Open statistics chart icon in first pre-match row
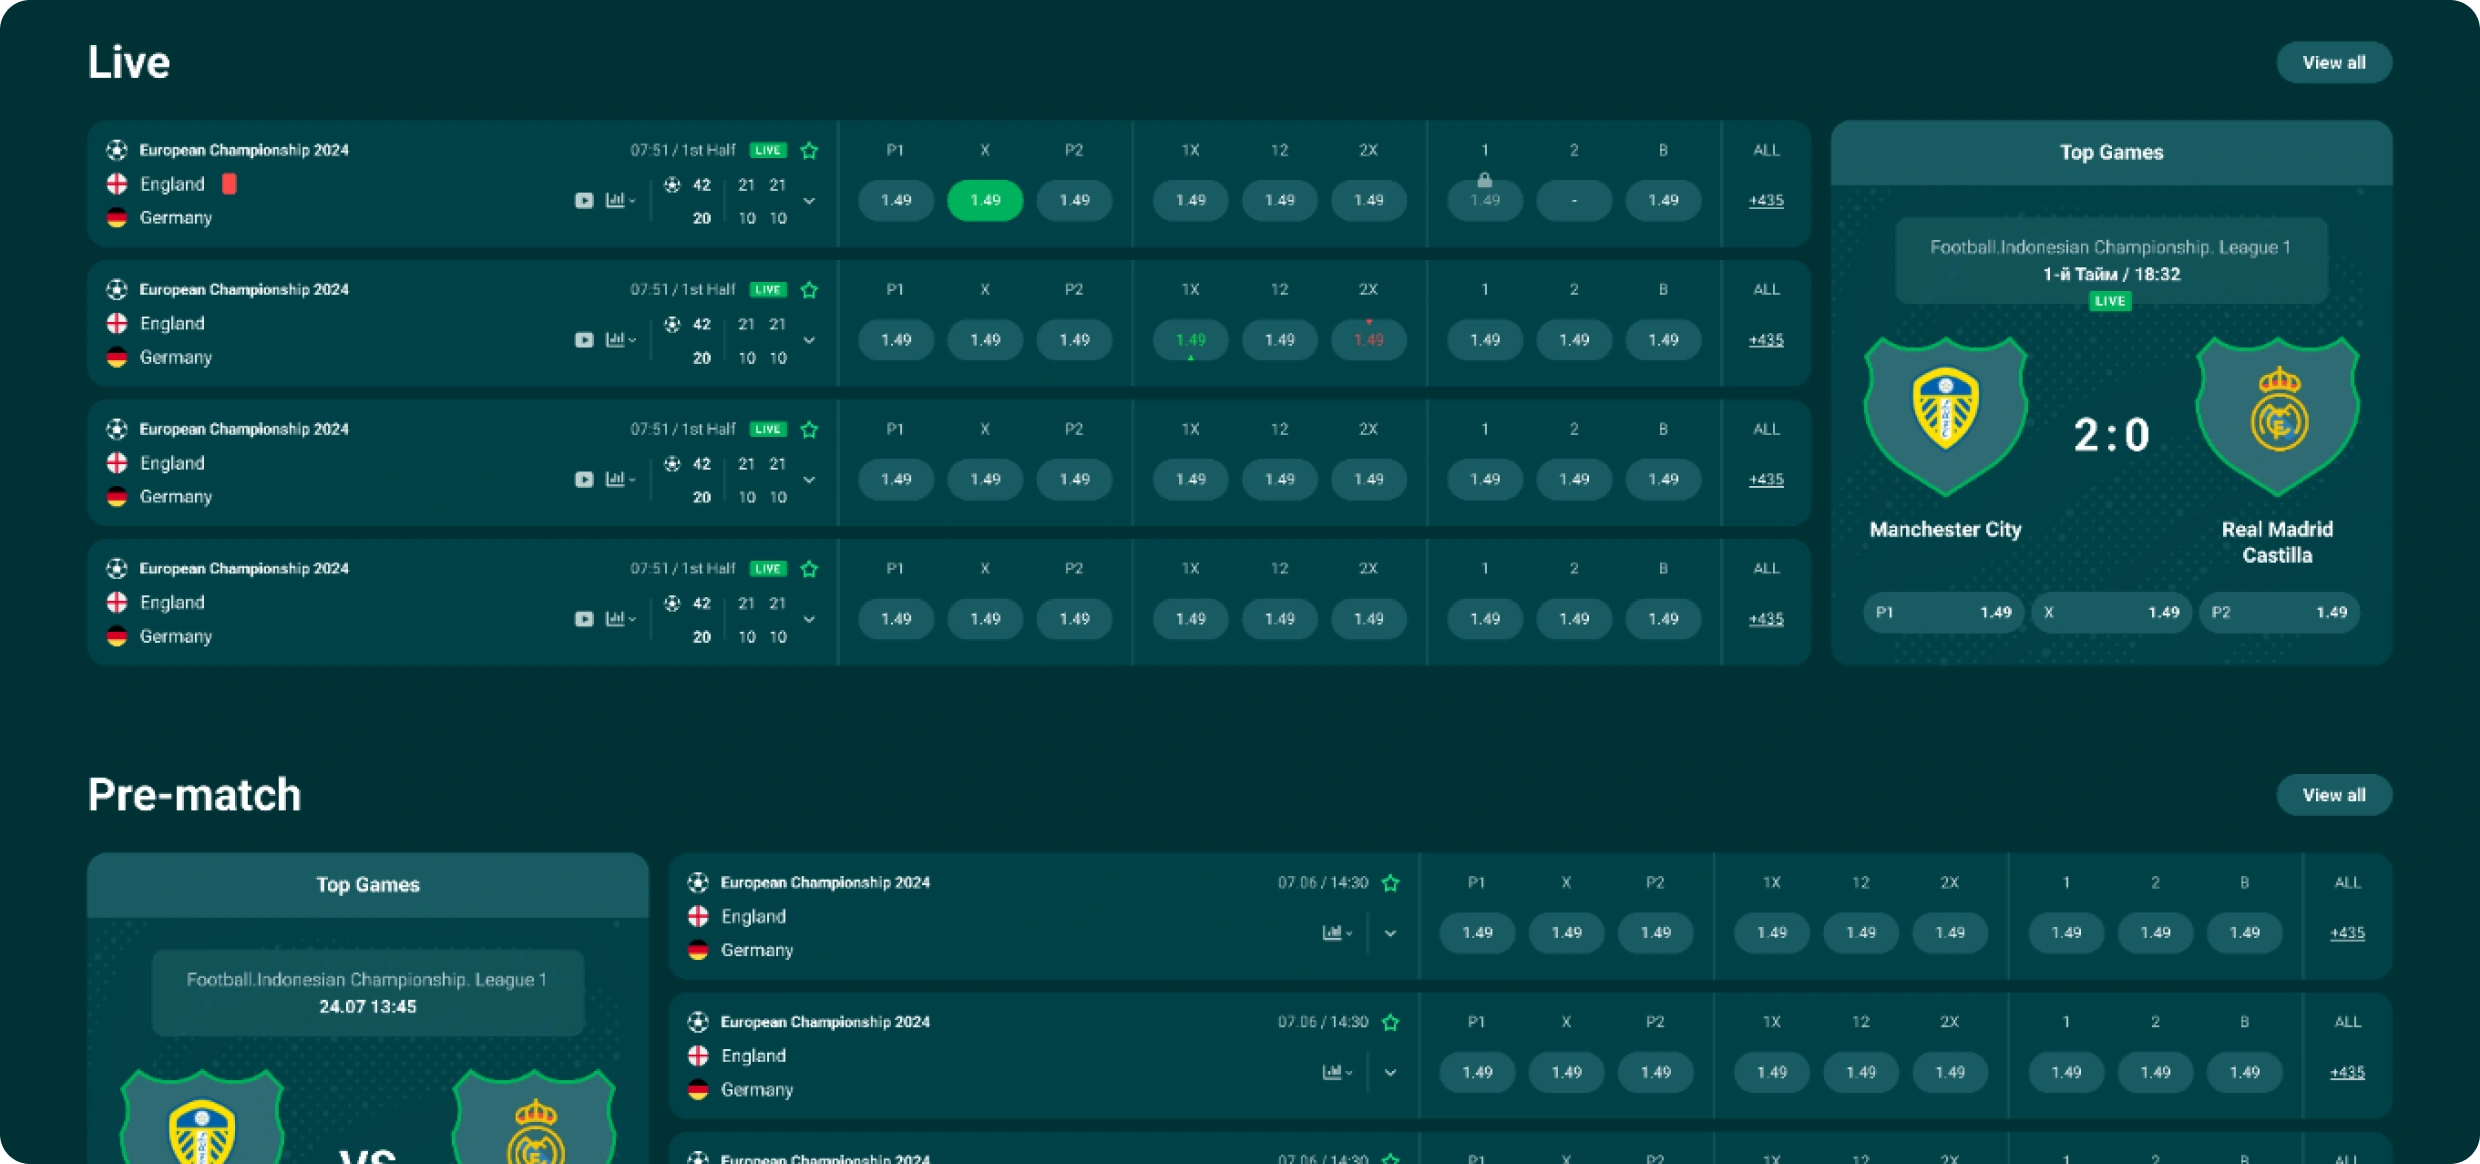Screen dimensions: 2480x1164 pos(1333,933)
